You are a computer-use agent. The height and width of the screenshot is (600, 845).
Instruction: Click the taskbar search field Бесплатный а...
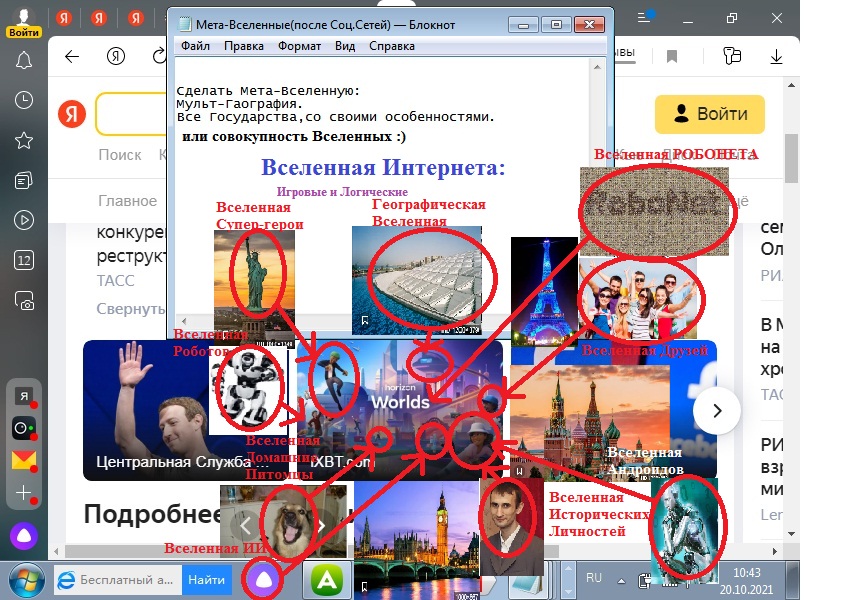(x=119, y=580)
